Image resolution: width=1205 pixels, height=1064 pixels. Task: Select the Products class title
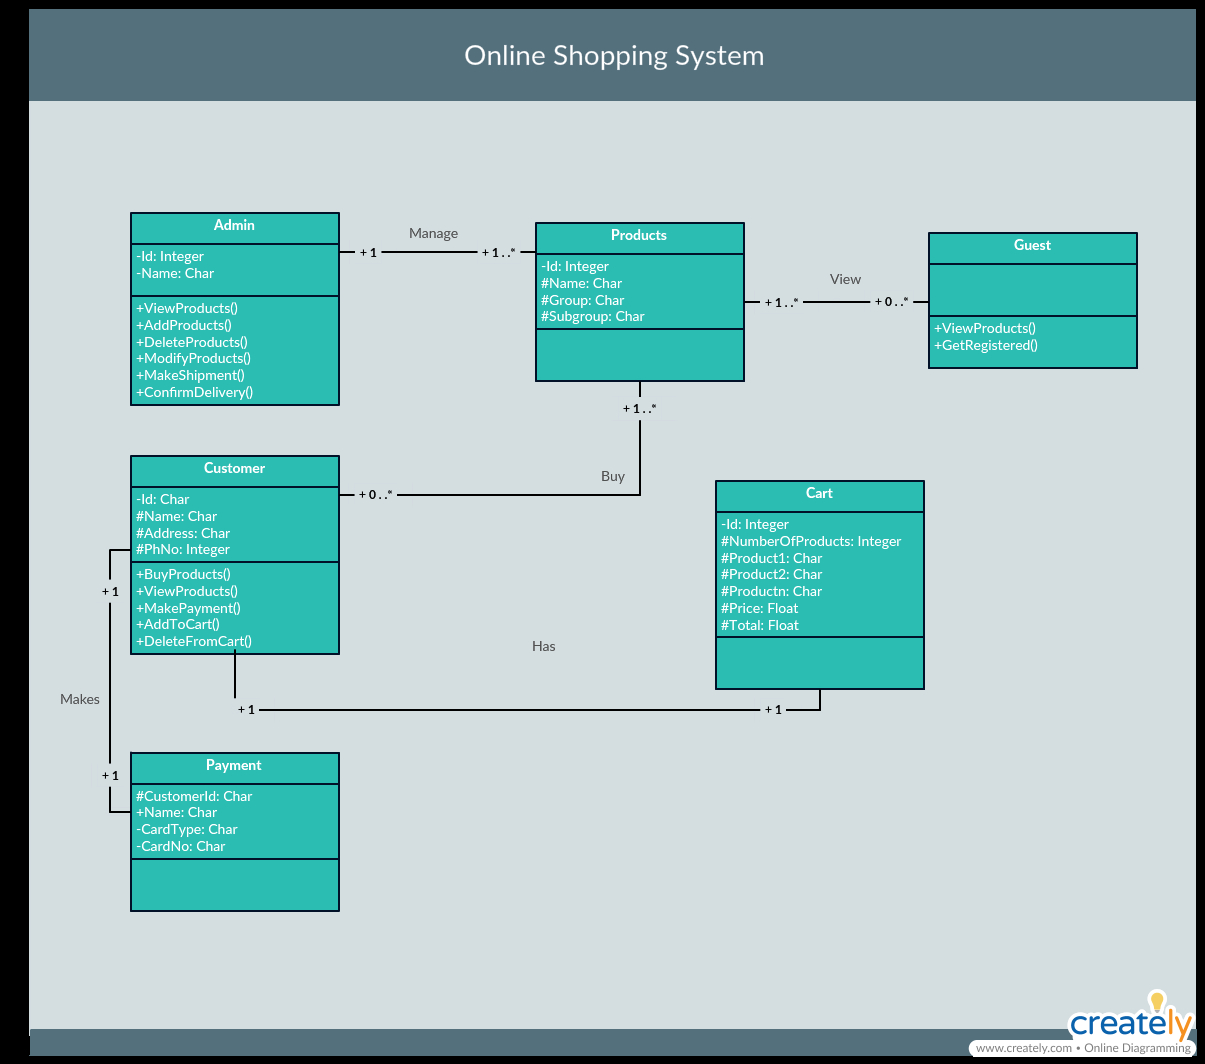pos(639,236)
